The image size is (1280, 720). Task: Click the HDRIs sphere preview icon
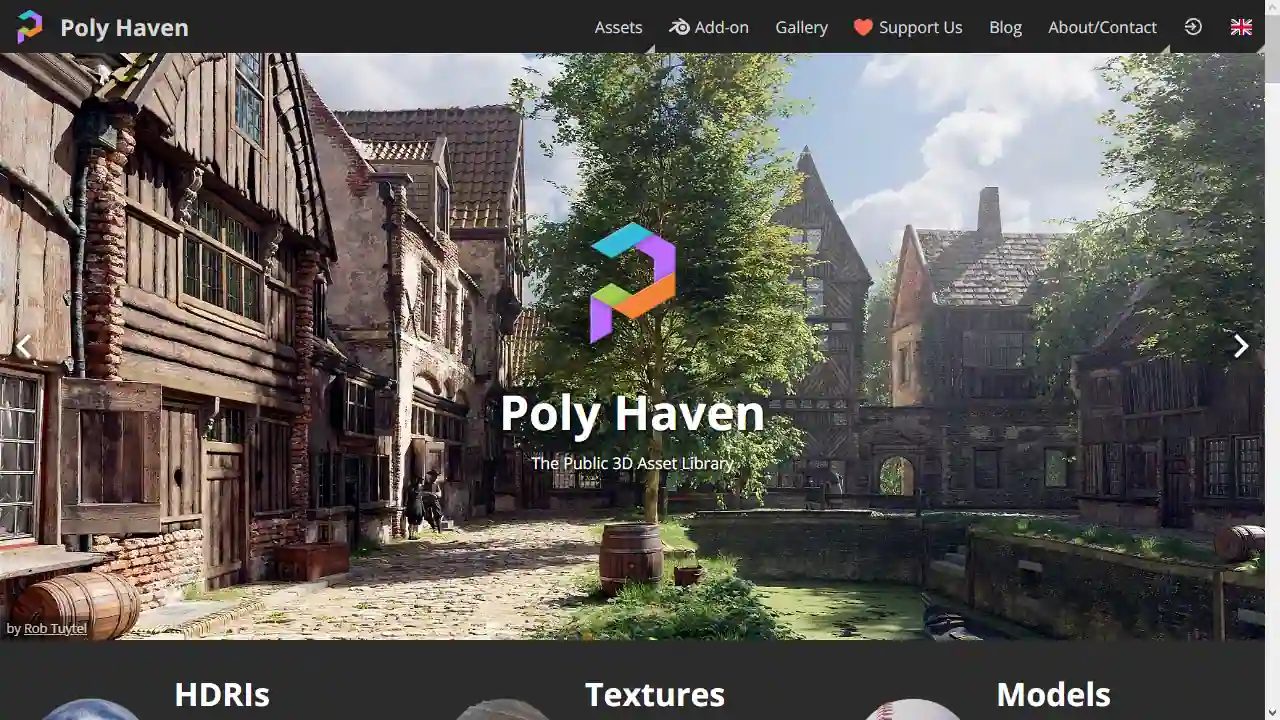coord(91,712)
